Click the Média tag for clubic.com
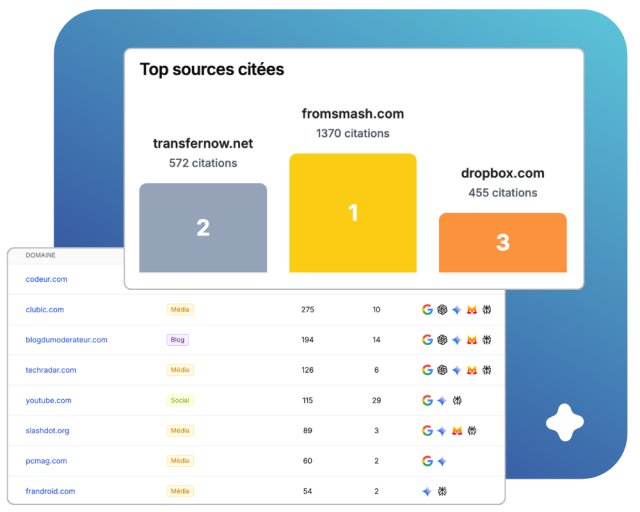The image size is (640, 512). [x=180, y=309]
